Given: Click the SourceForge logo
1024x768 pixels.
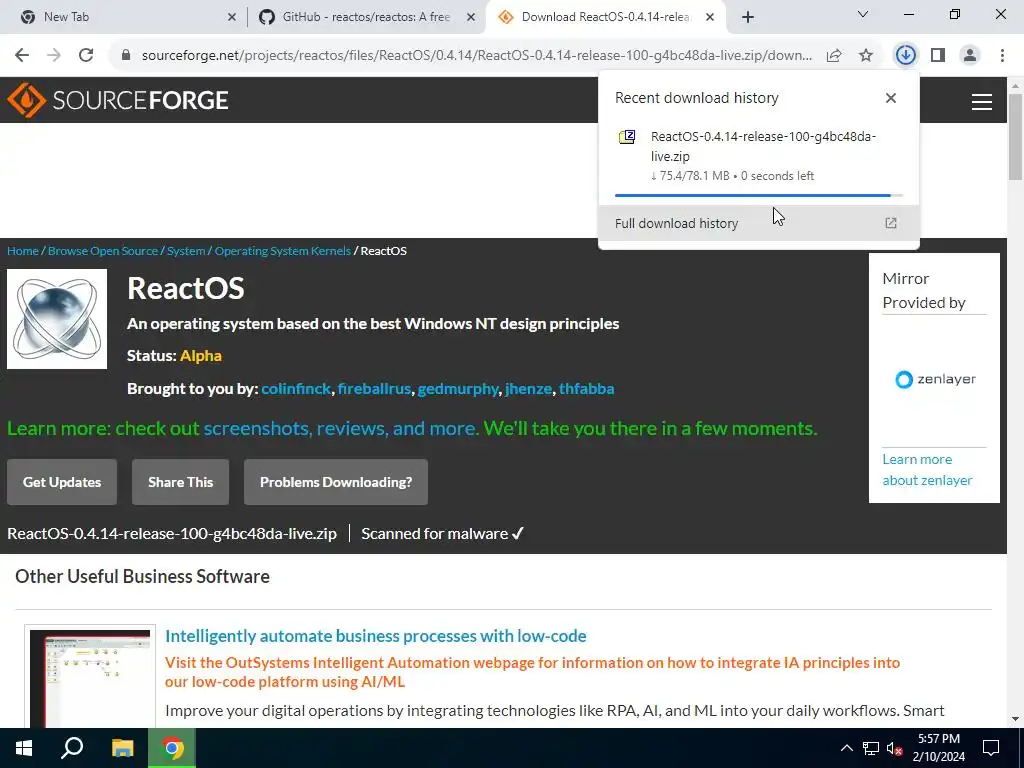Looking at the screenshot, I should pyautogui.click(x=118, y=100).
